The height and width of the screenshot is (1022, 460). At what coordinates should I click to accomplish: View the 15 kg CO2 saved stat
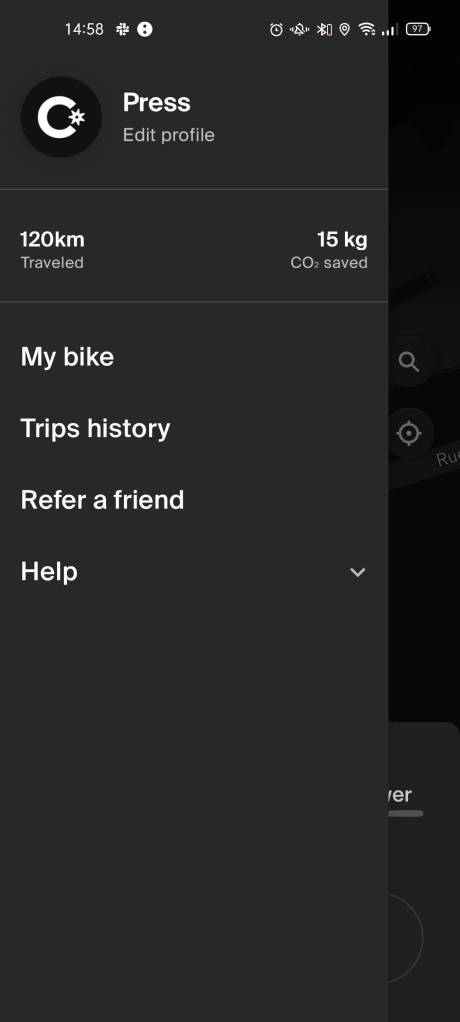pos(329,250)
